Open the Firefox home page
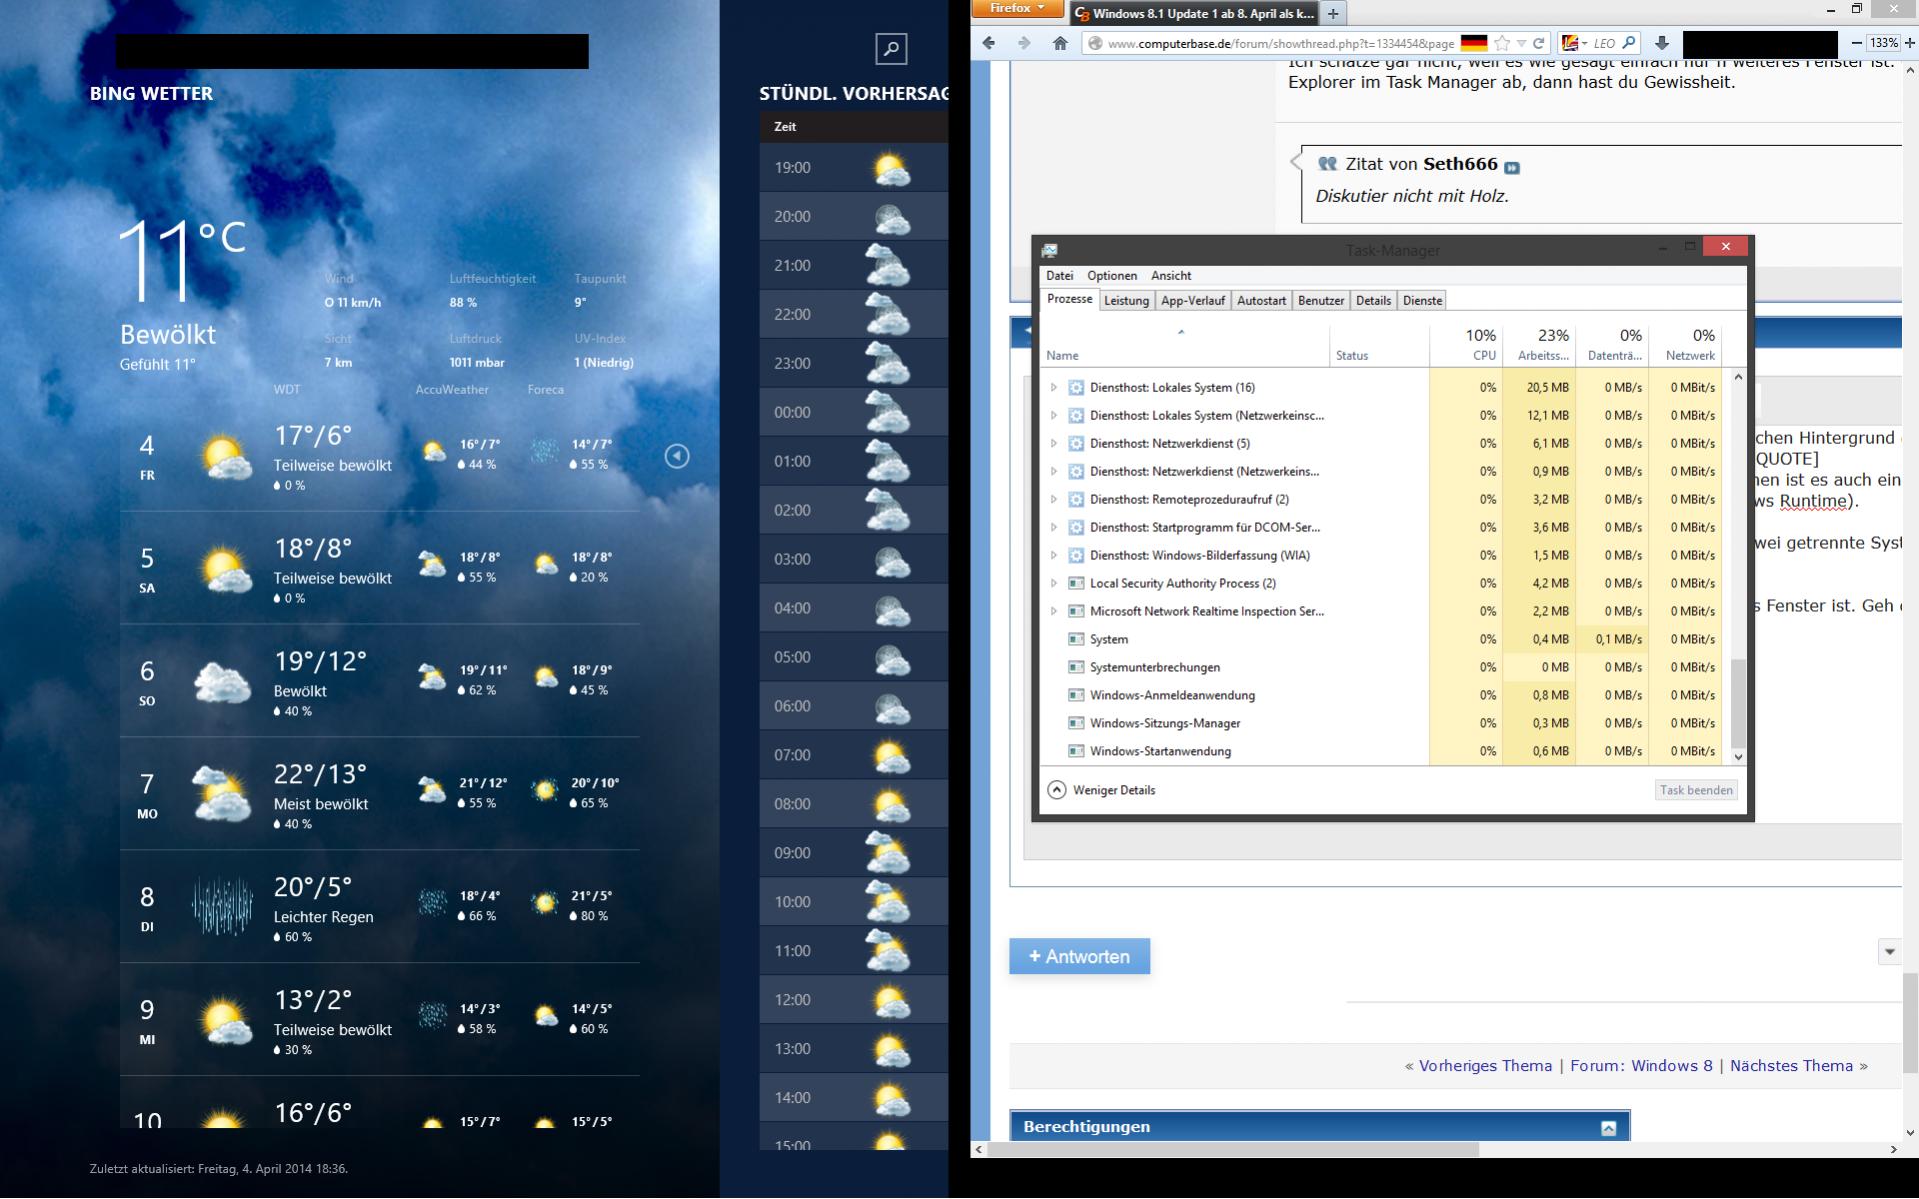The height and width of the screenshot is (1199, 1919). [1060, 43]
